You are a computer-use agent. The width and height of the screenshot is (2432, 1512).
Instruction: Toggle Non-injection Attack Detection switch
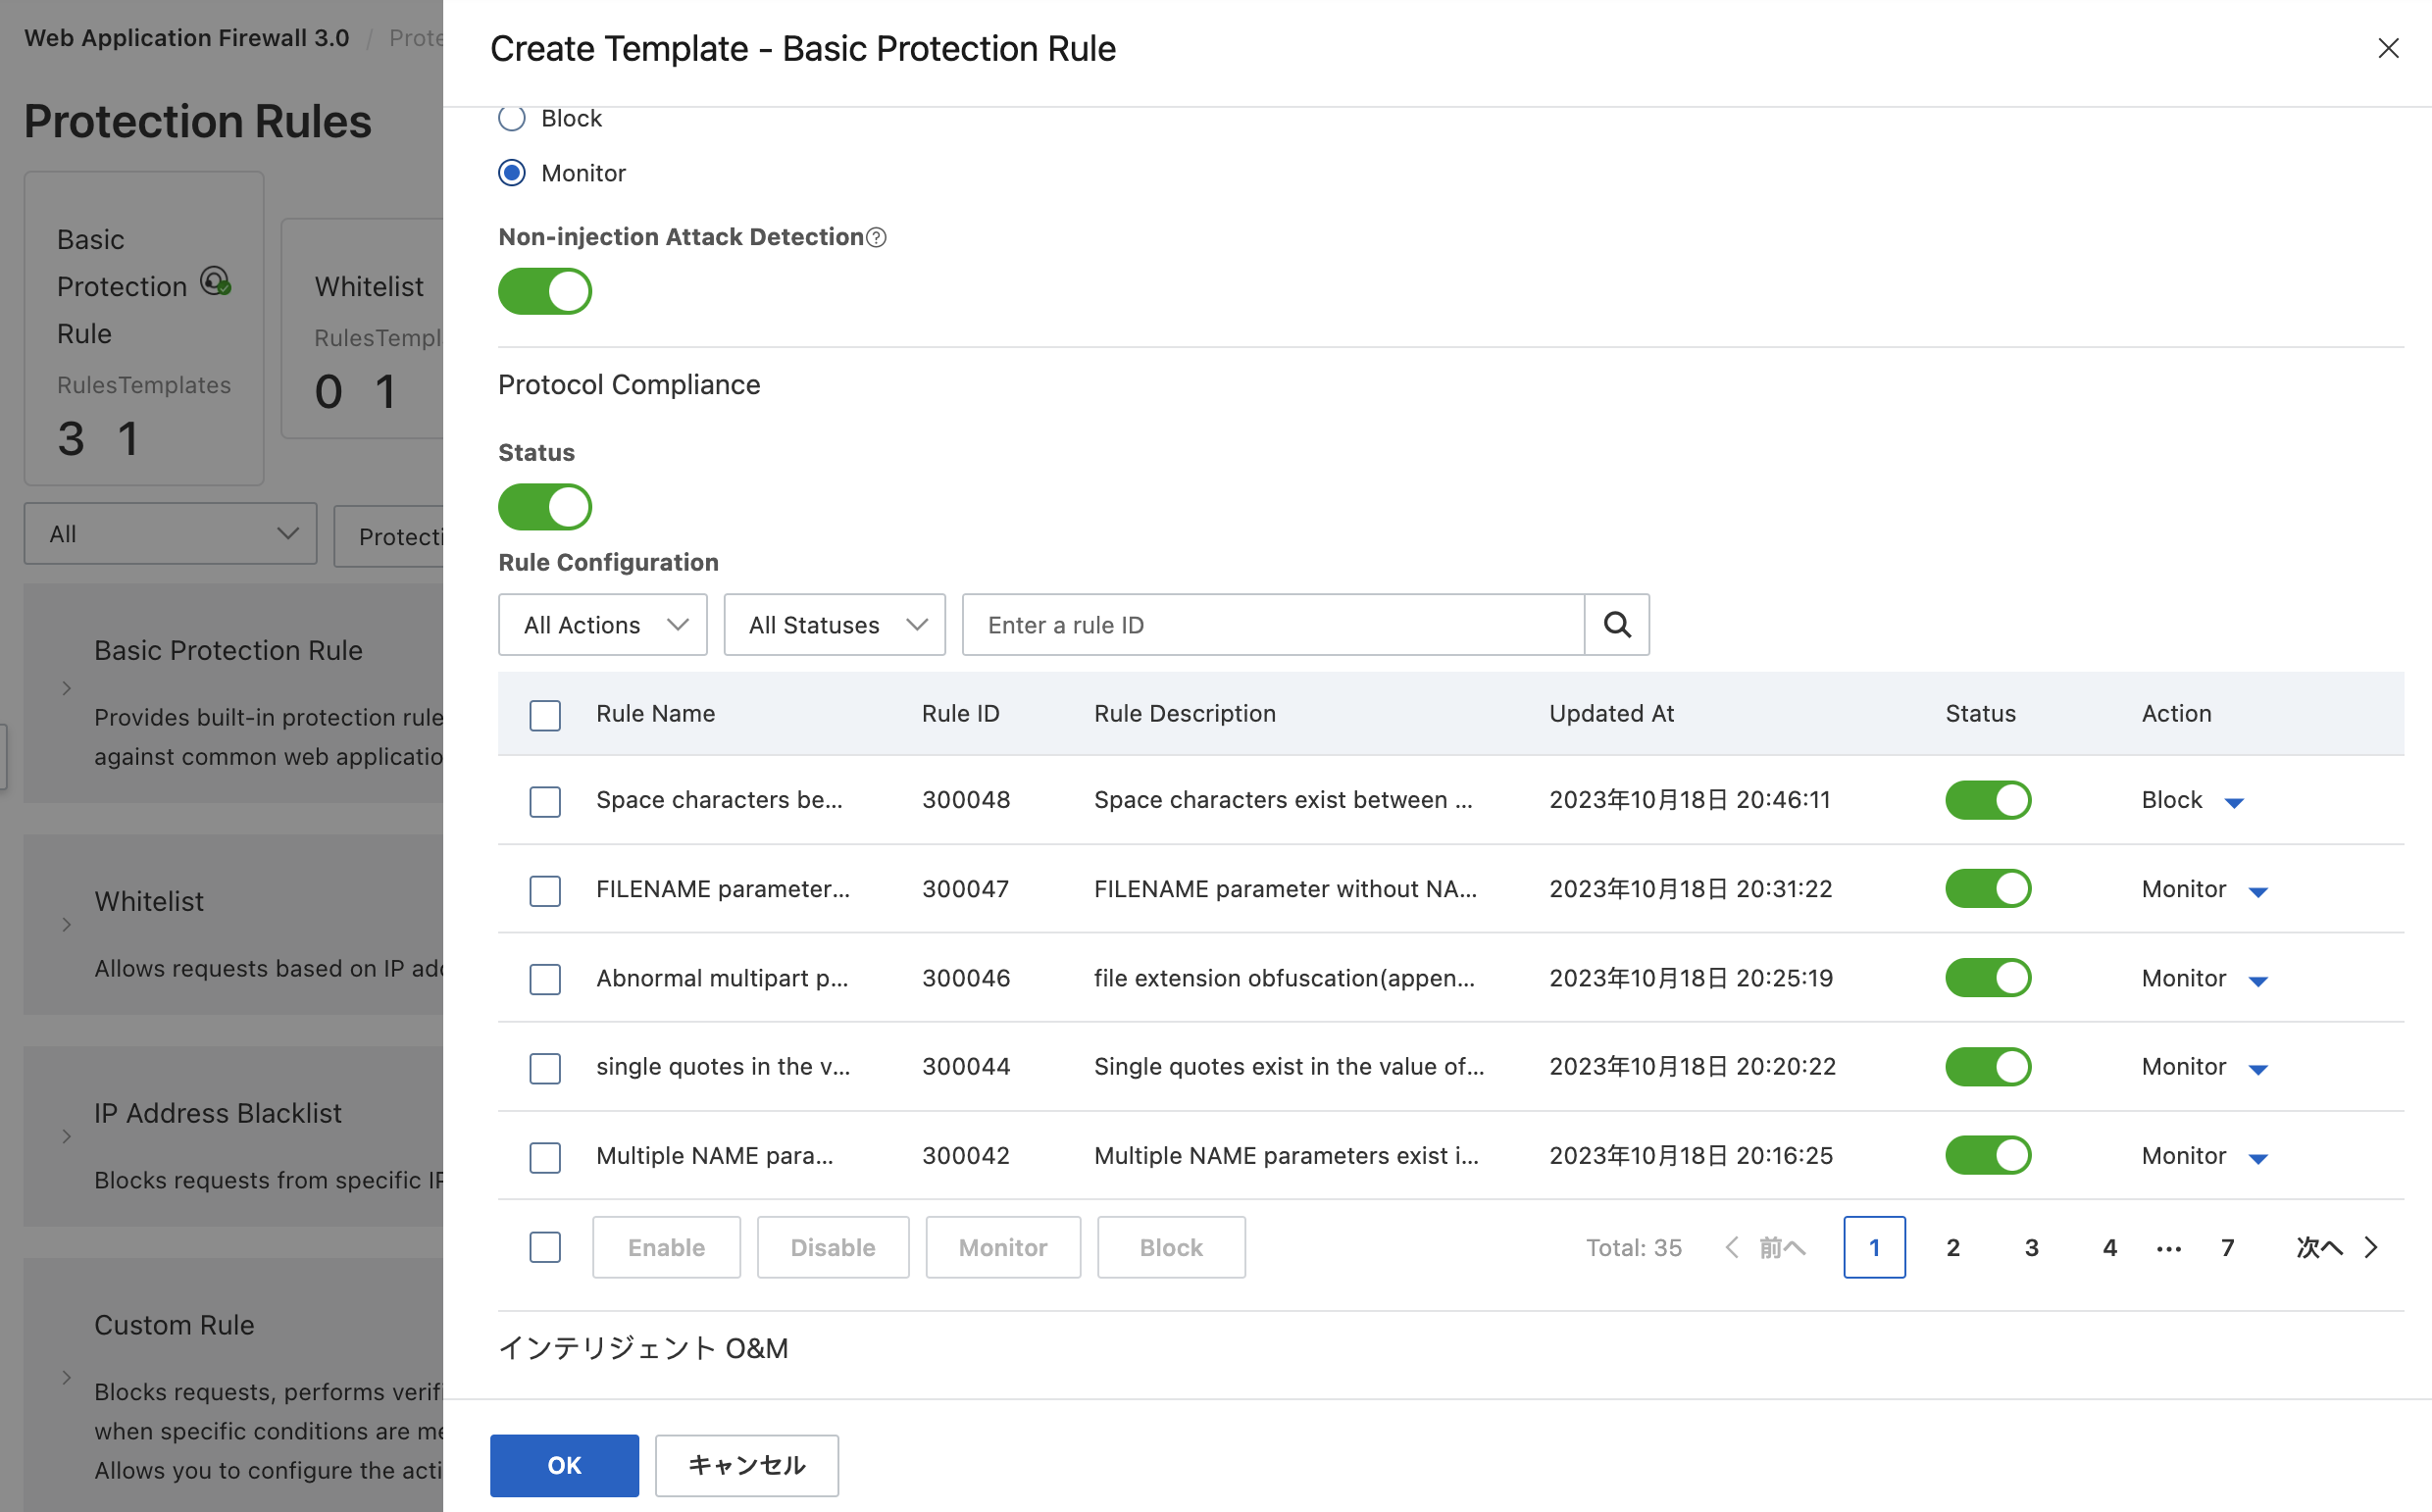545,291
